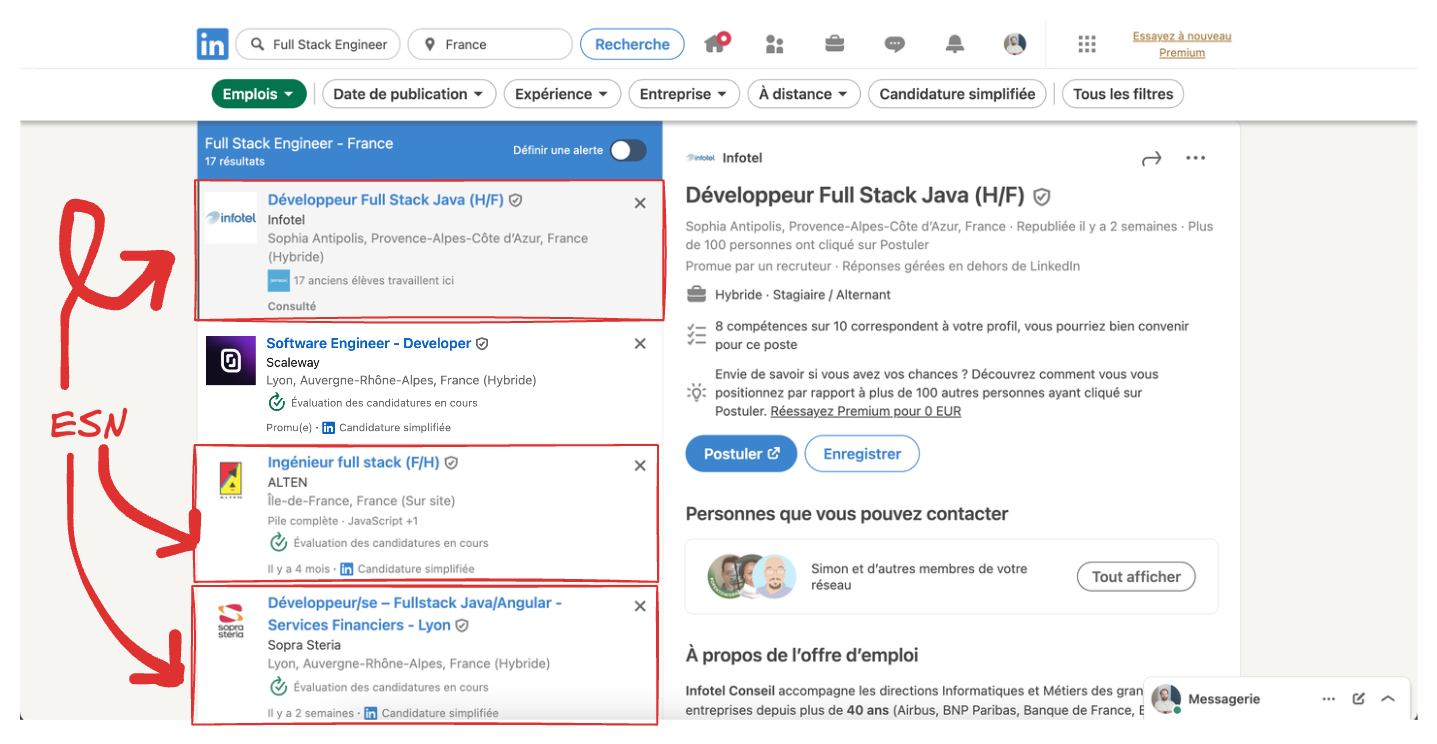
Task: Click the Infotel company name in job details
Action: (x=742, y=158)
